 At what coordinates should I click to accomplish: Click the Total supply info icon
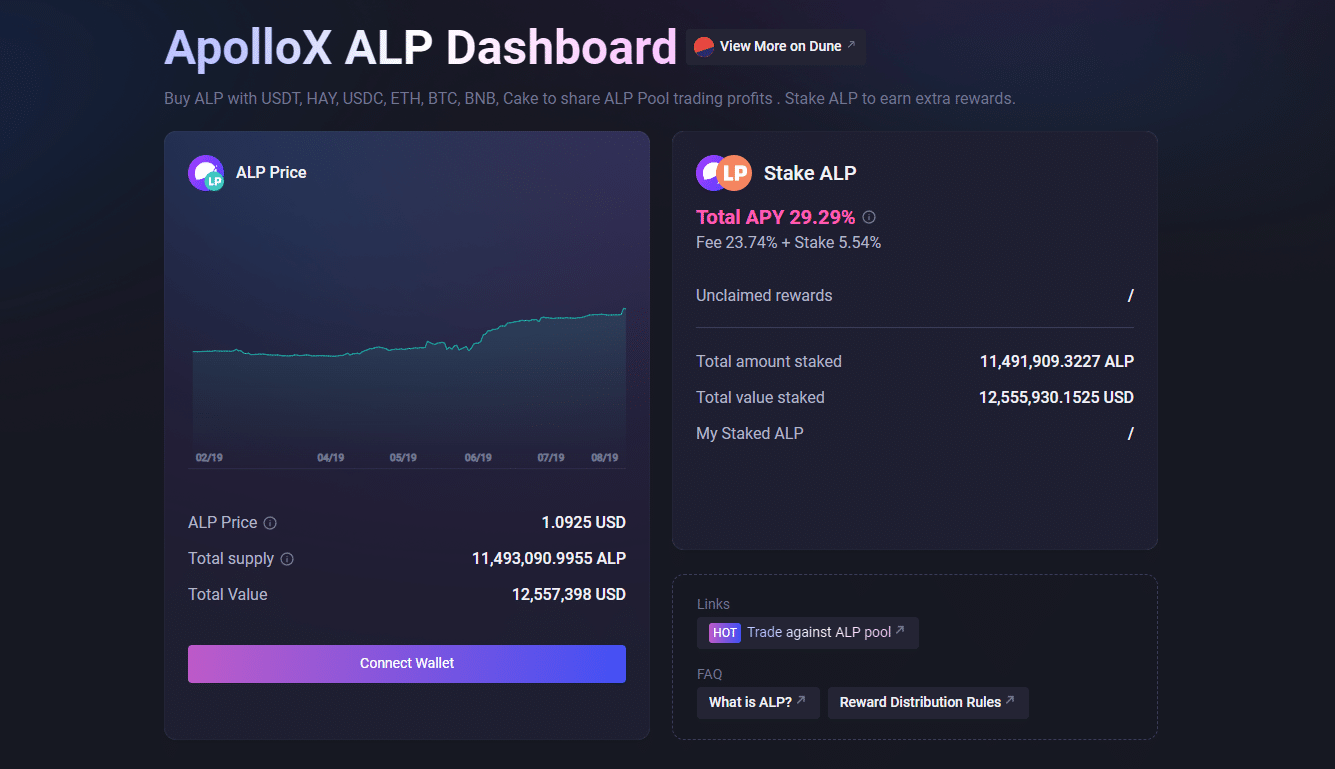pos(287,559)
